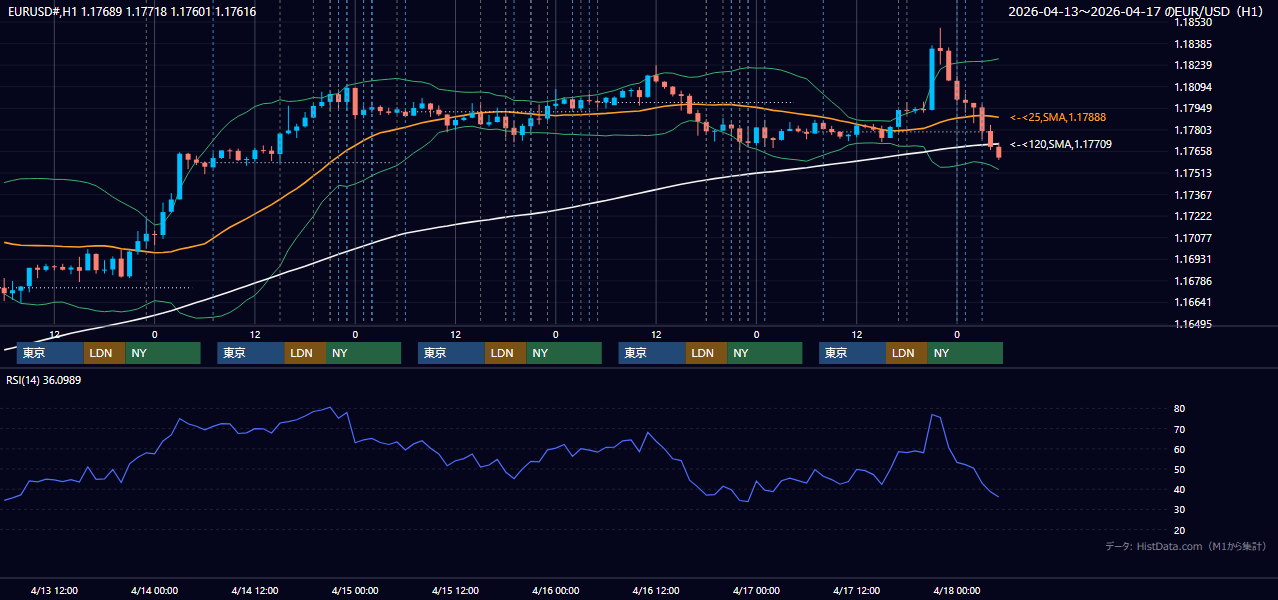This screenshot has height=600, width=1278.
Task: Click price axis label 1.18530
Action: tap(1193, 22)
